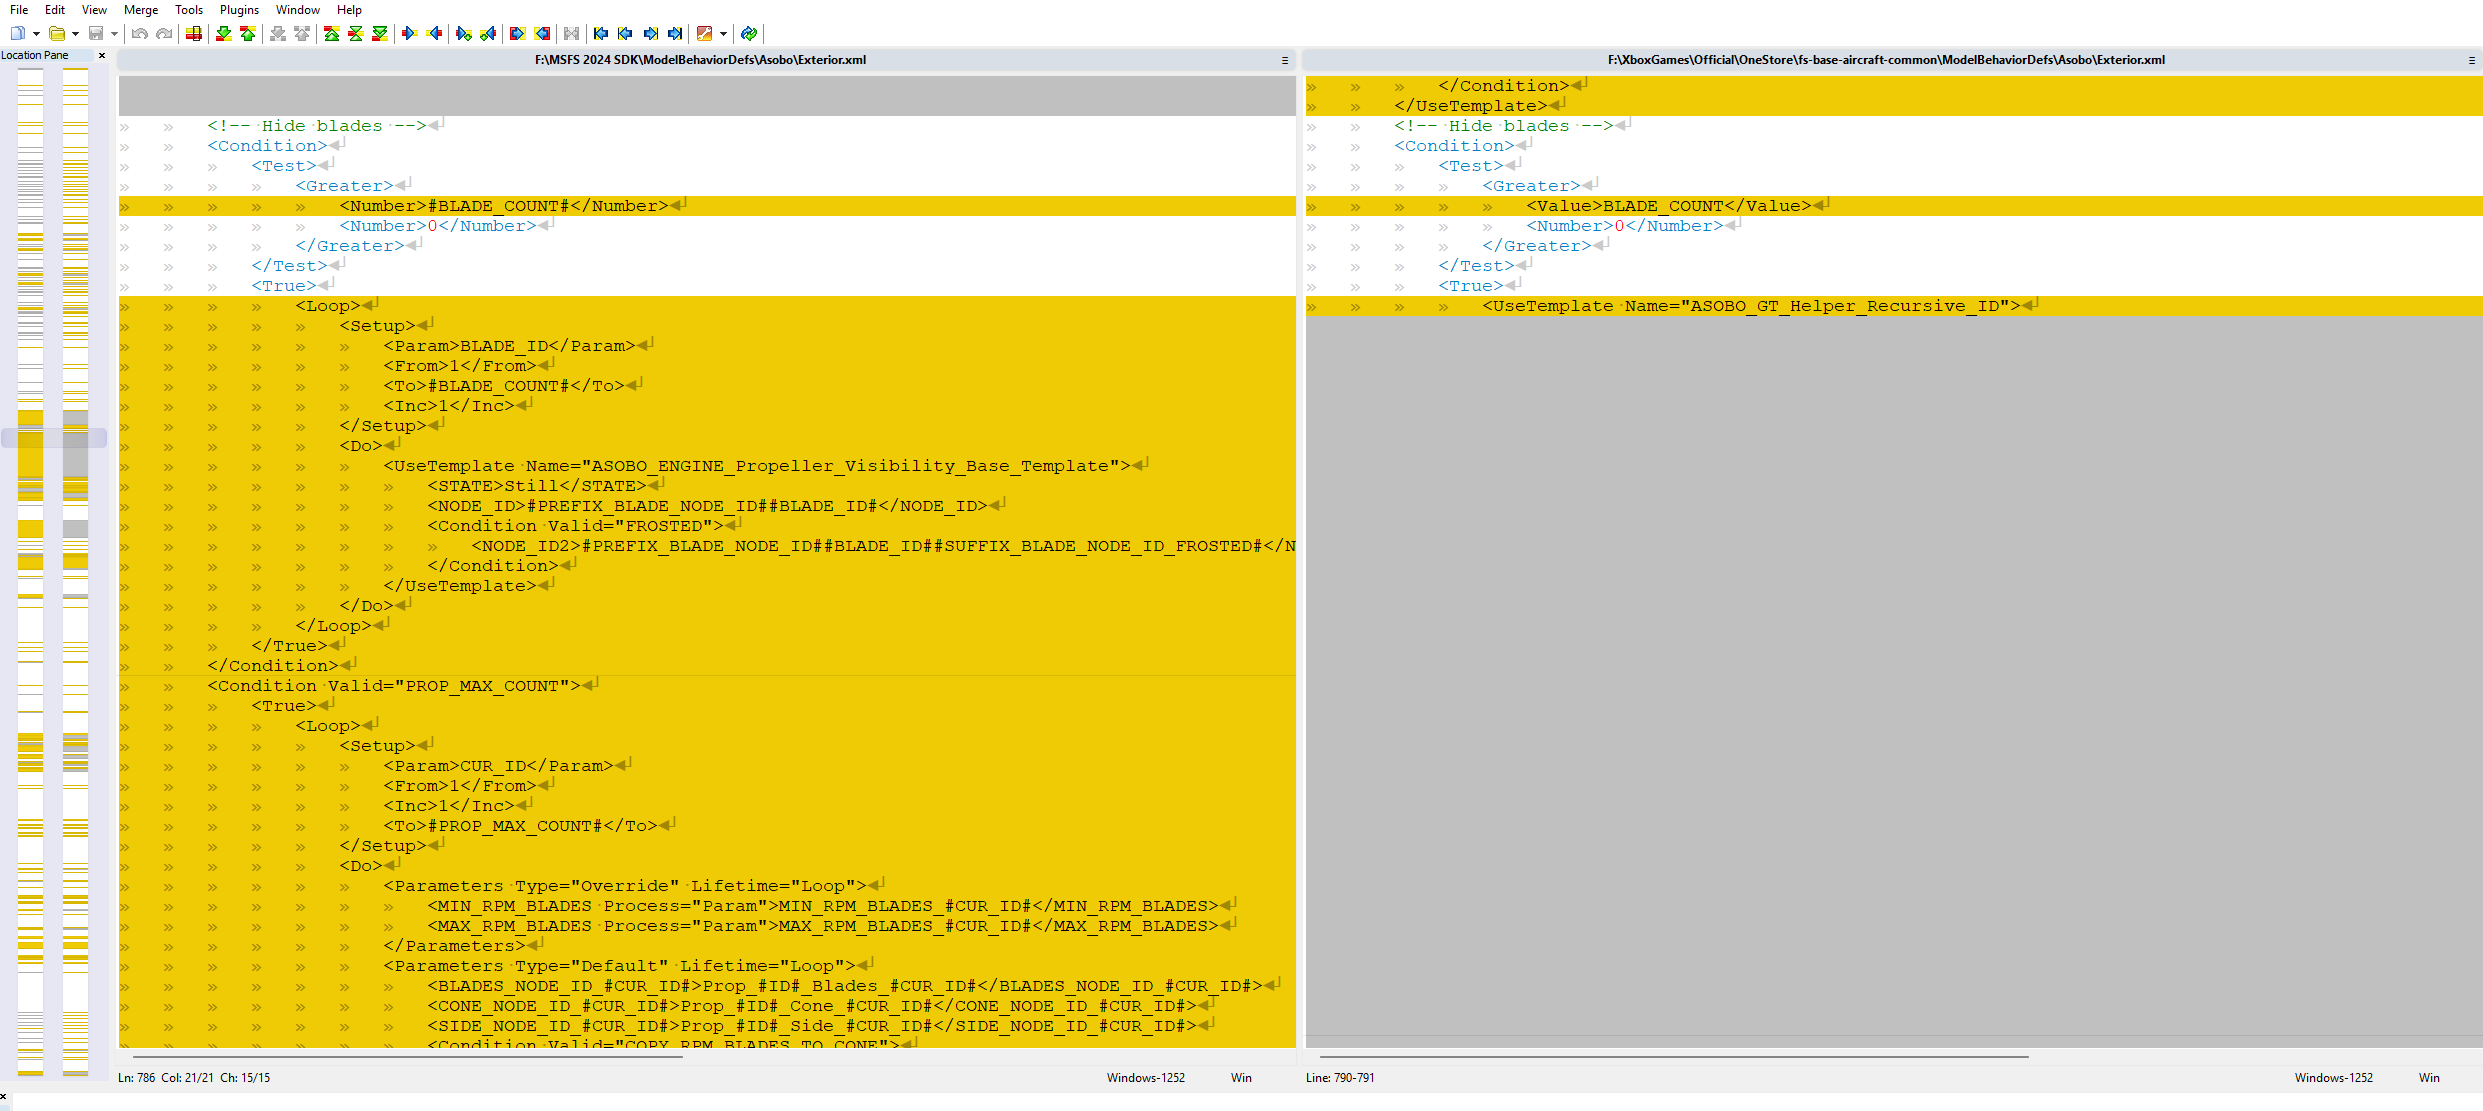Expand the Open recent files dropdown arrow

pos(75,34)
